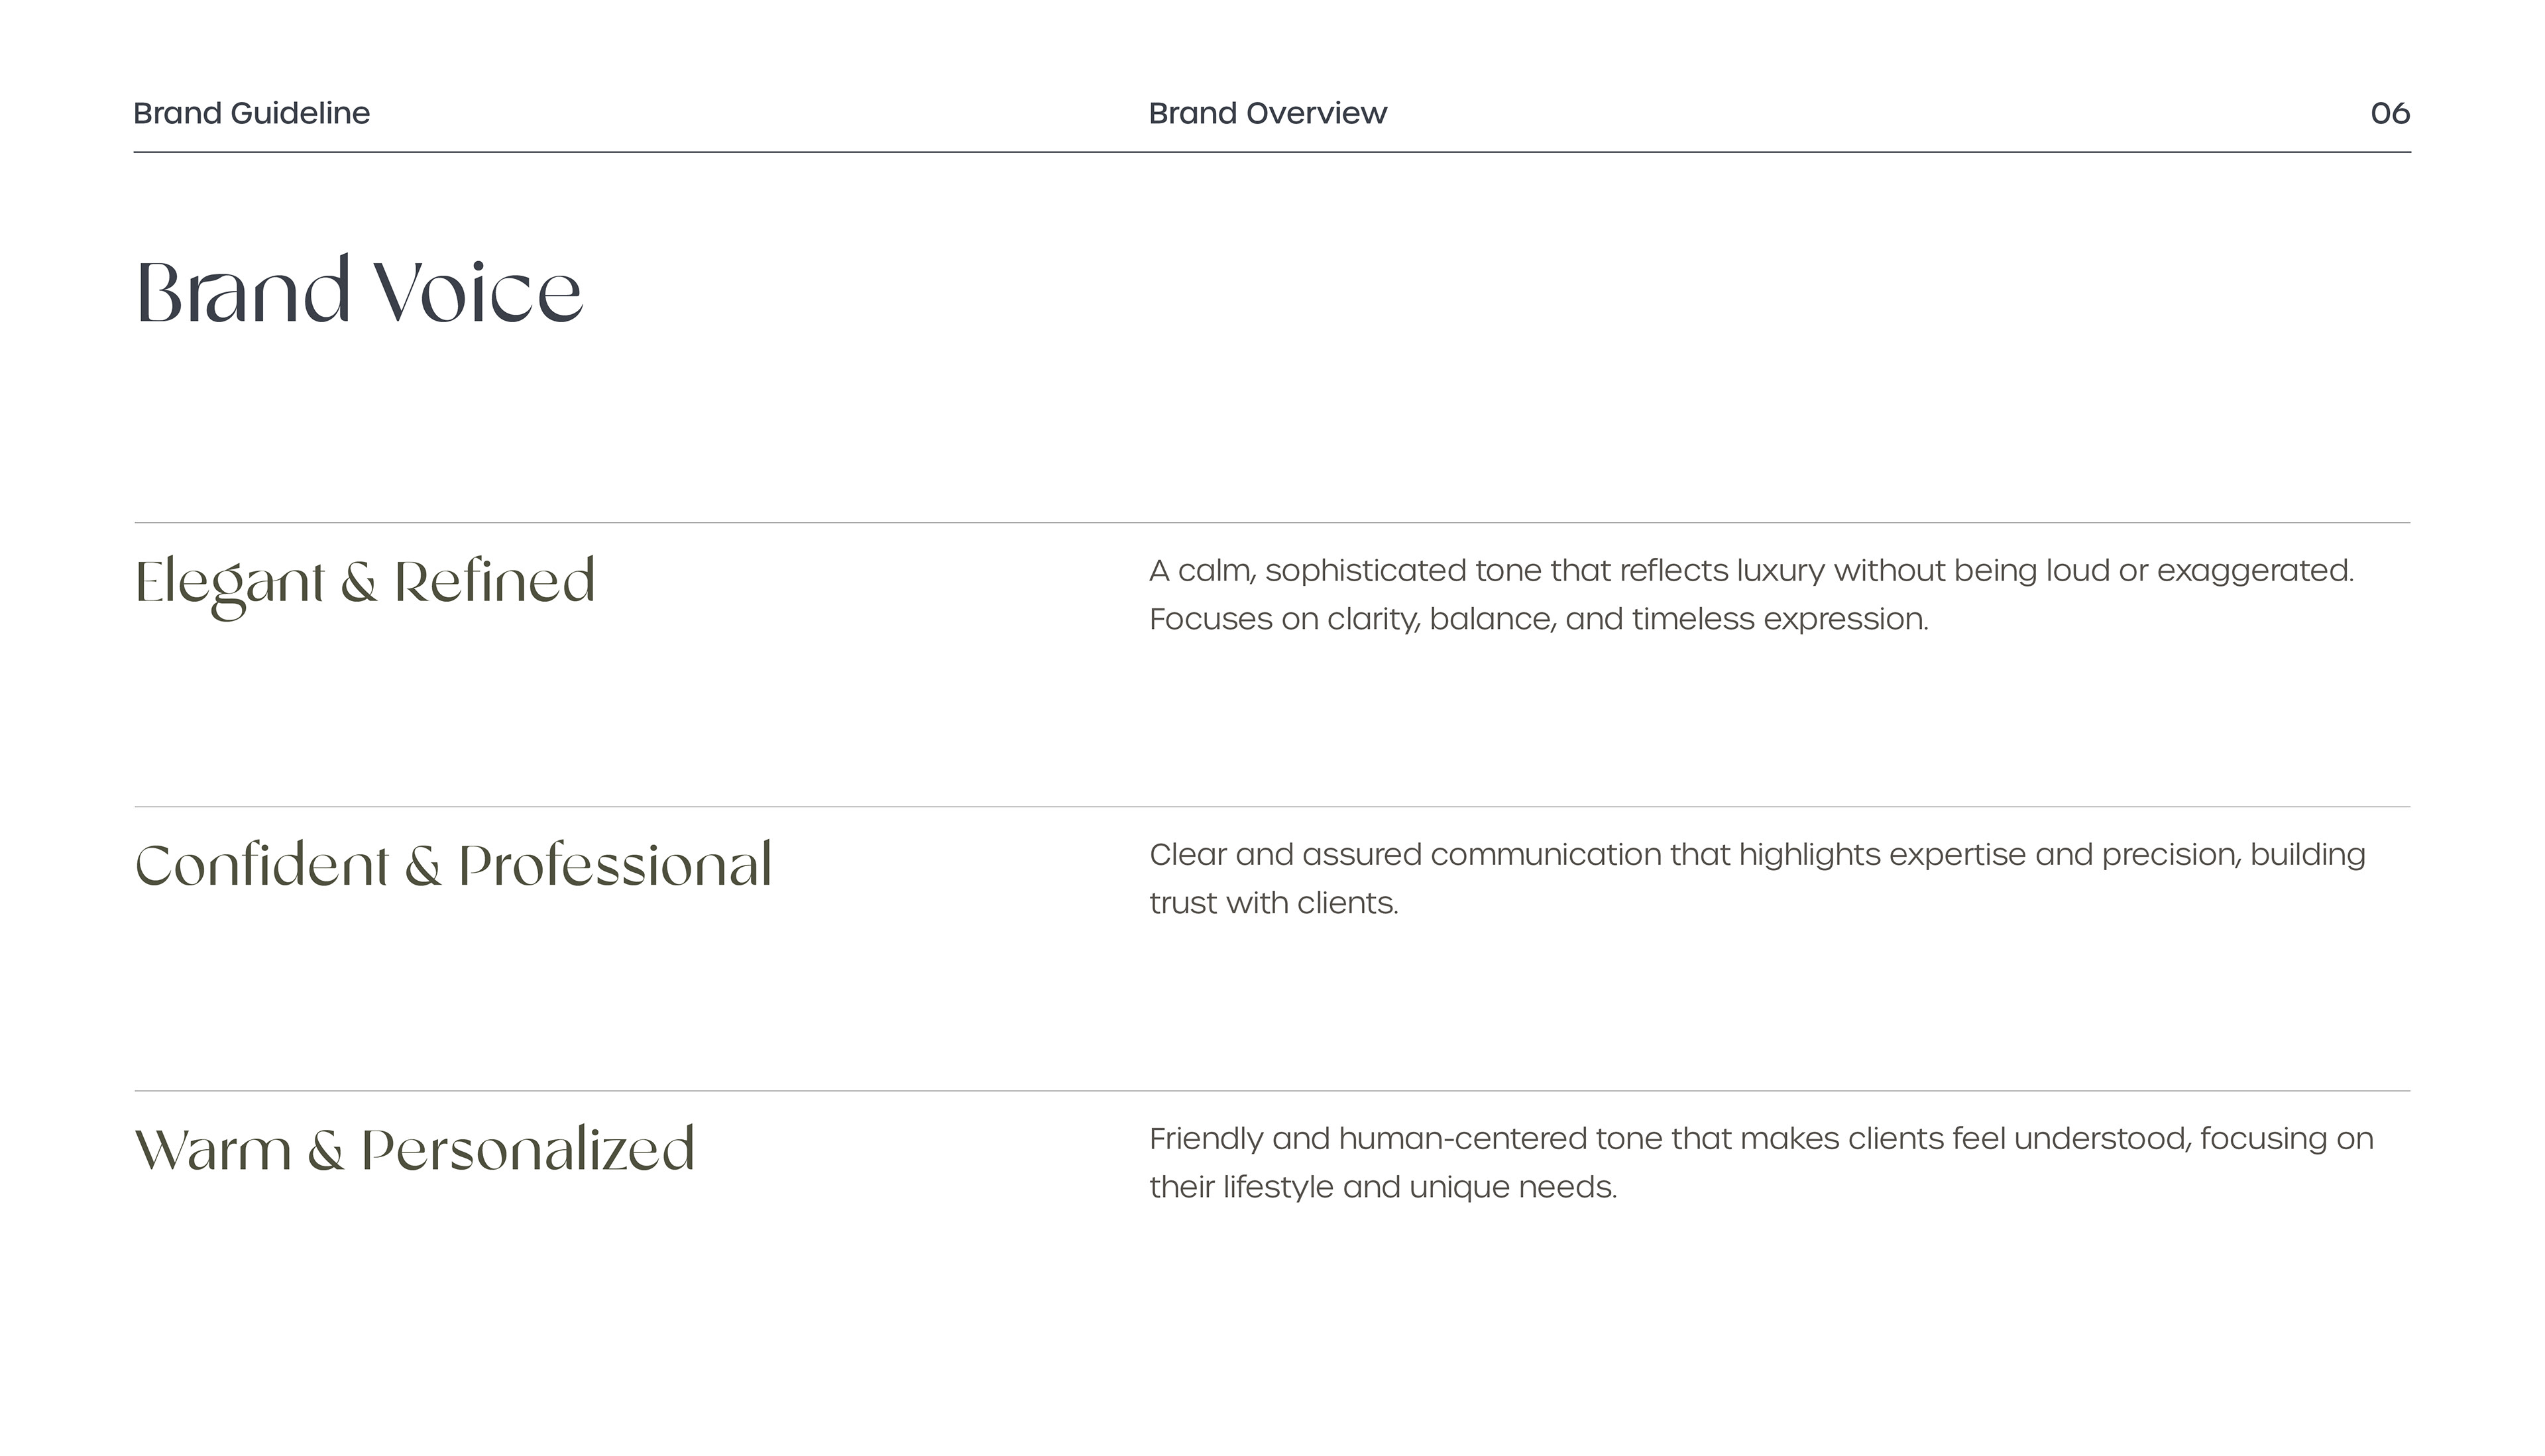Click the text "trust with clients."
This screenshot has width=2545, height=1456.
1273,903
